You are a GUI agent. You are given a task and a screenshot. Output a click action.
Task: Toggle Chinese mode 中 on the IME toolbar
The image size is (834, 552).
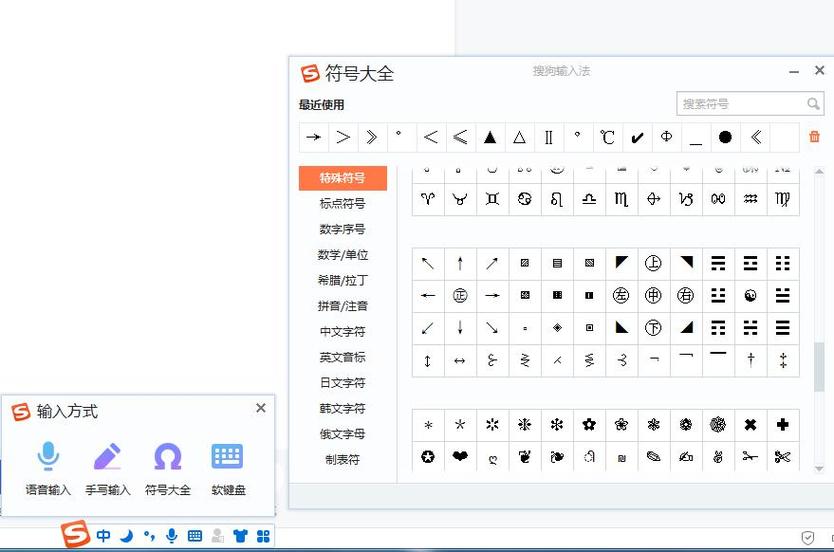tap(104, 536)
